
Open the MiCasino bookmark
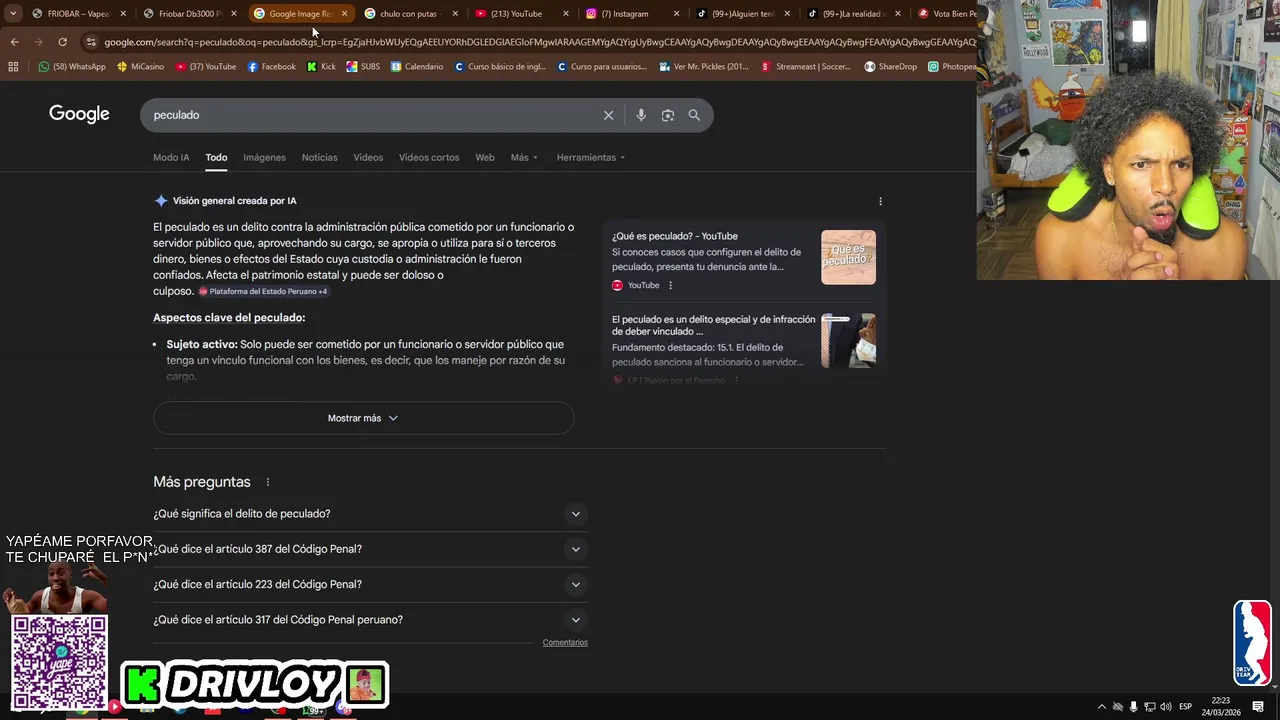[140, 67]
